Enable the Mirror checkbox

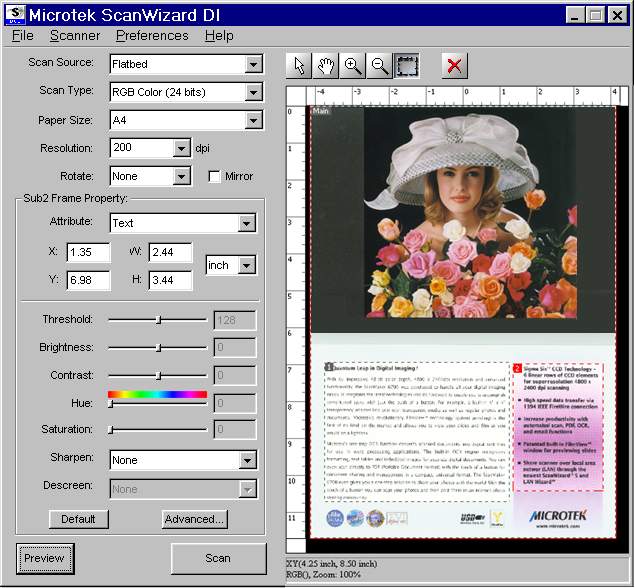214,177
